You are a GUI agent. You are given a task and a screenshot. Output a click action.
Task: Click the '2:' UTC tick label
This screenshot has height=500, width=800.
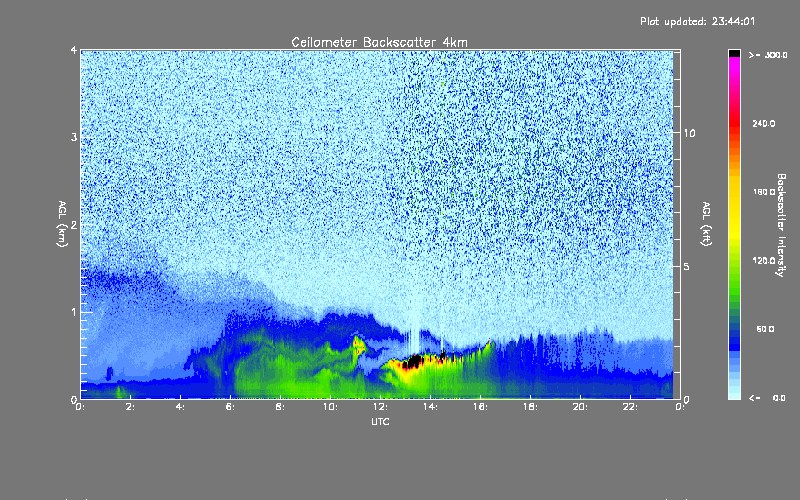pos(131,407)
